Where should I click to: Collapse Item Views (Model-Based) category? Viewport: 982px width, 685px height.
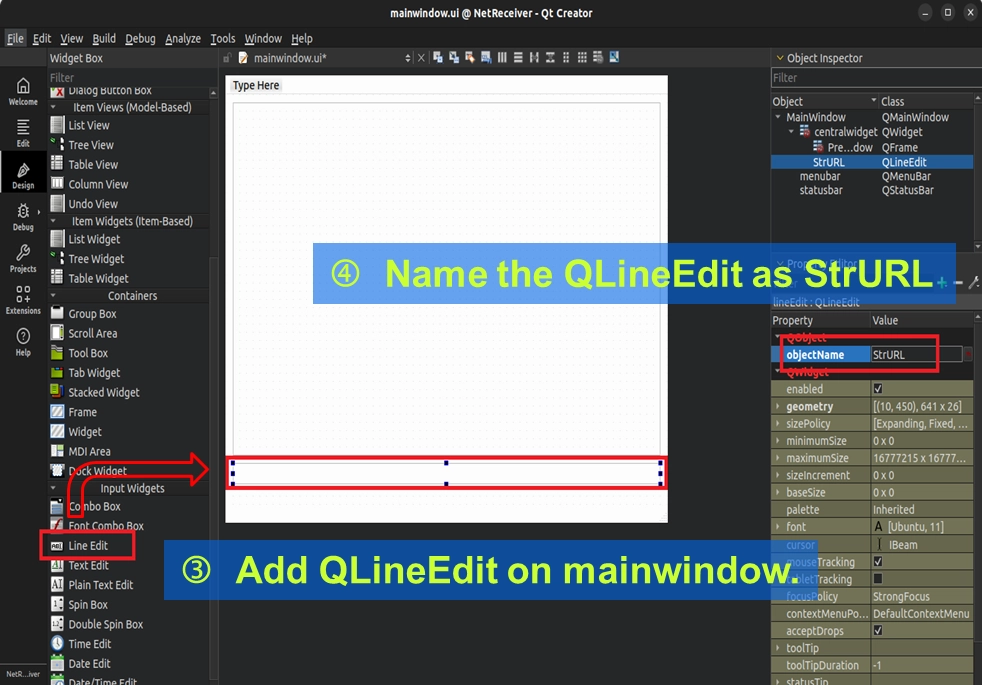pos(53,107)
